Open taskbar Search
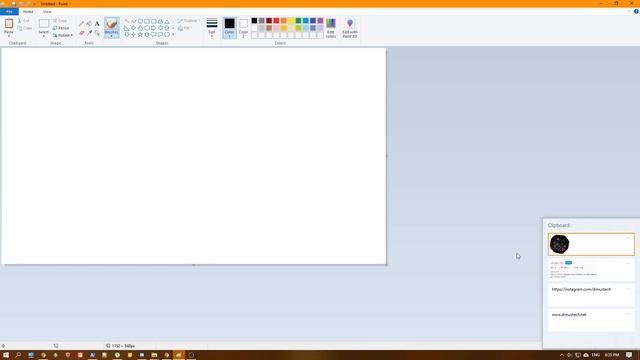 tap(18, 355)
